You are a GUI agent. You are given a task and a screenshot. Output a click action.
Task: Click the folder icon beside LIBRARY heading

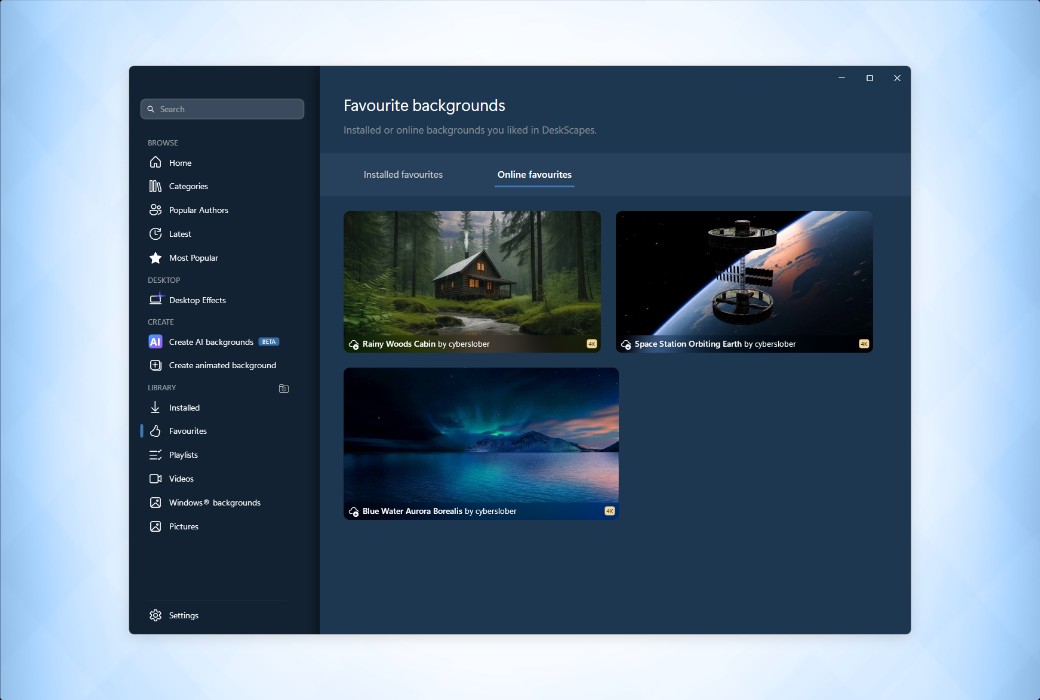pos(284,388)
